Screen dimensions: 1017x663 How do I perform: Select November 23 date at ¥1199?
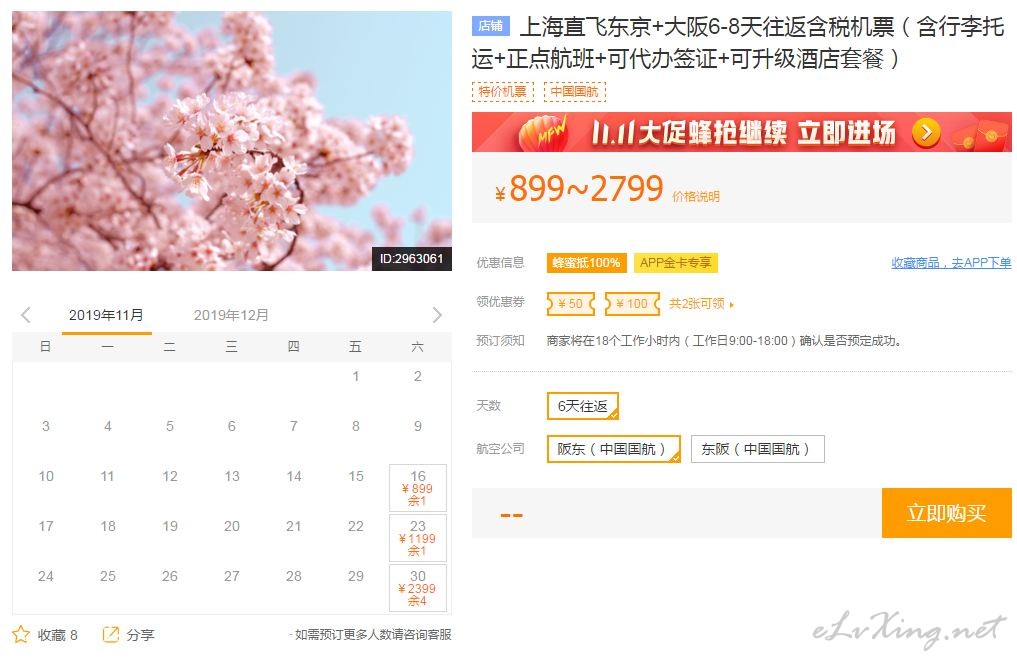[x=418, y=538]
